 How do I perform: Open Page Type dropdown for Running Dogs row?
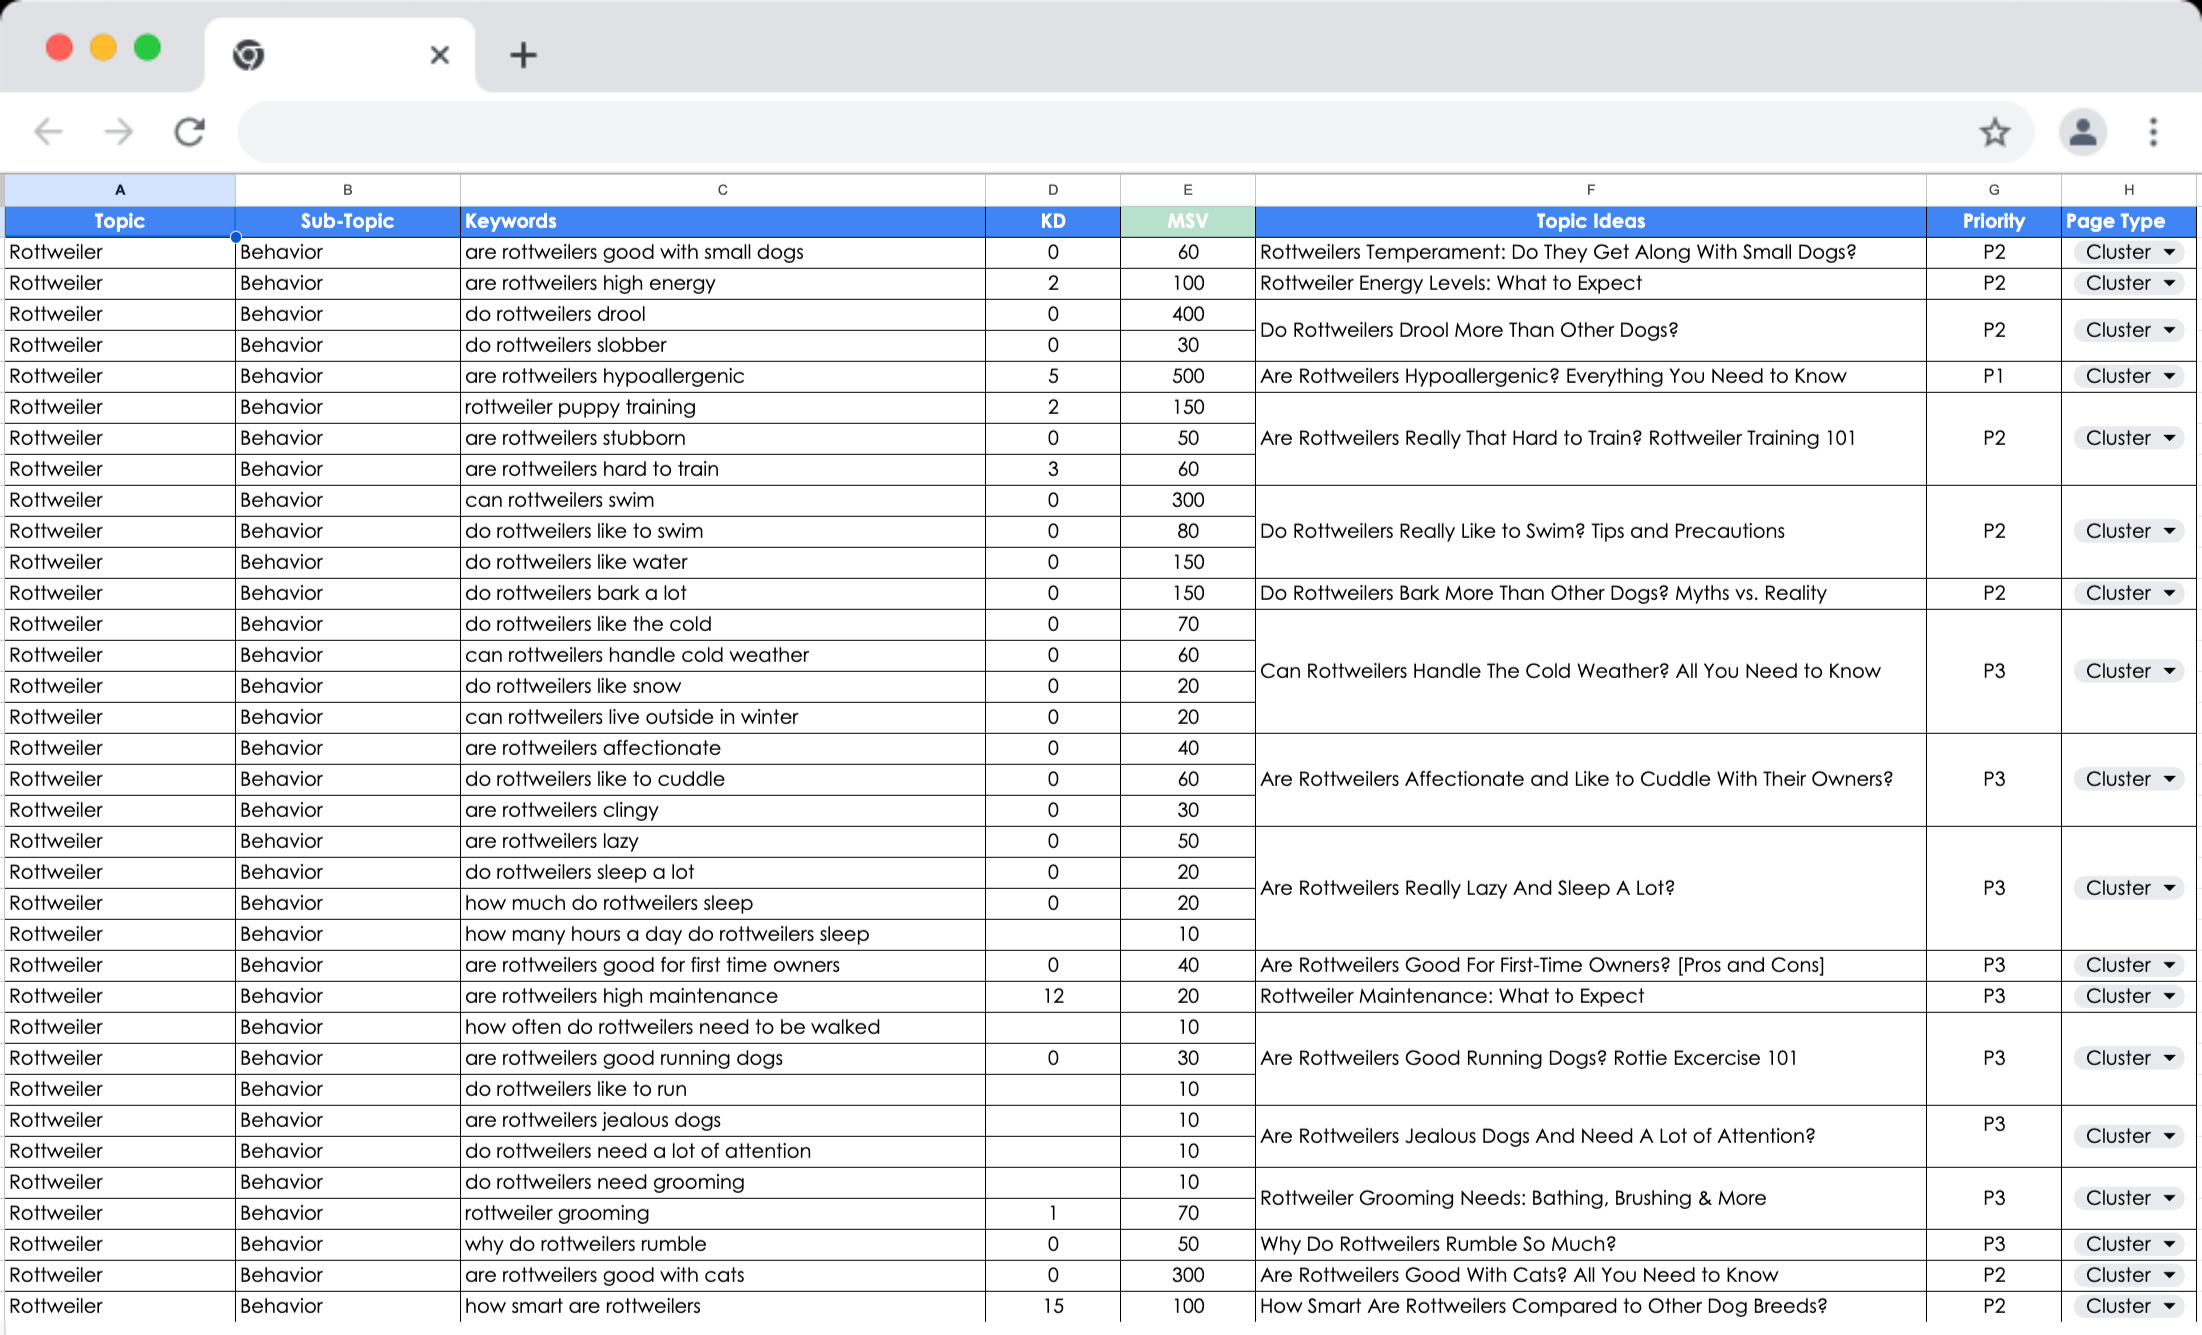tap(2131, 1059)
